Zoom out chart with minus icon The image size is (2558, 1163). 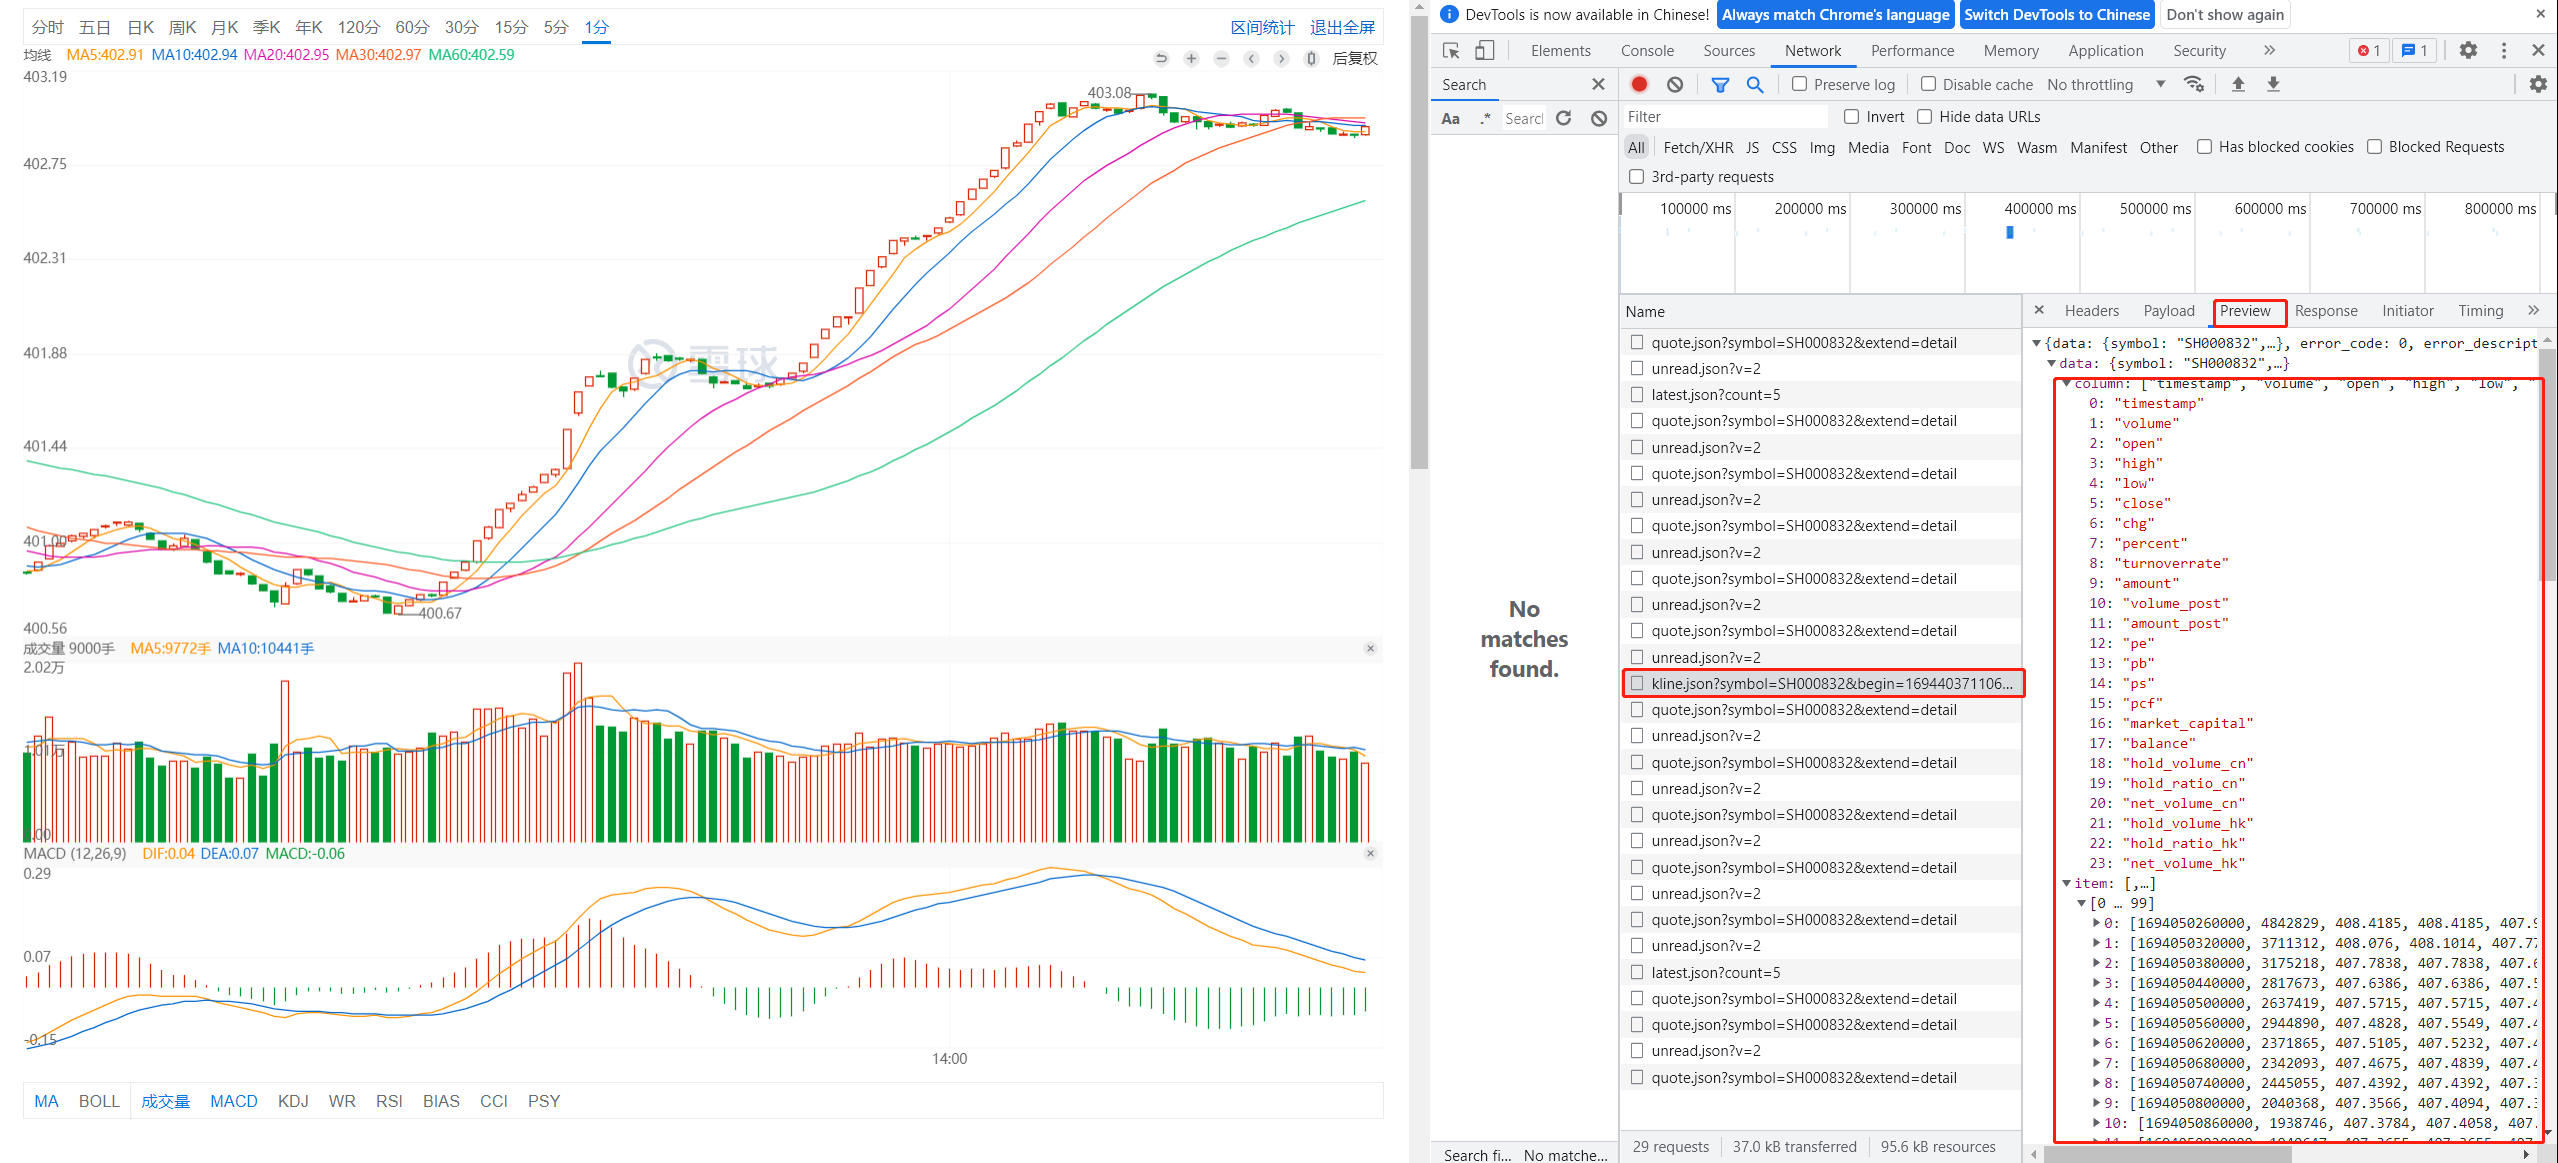pos(1221,58)
